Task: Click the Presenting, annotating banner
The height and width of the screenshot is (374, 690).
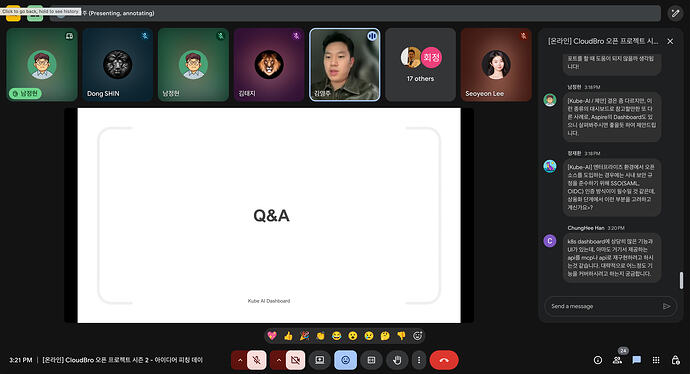Action: coord(355,13)
